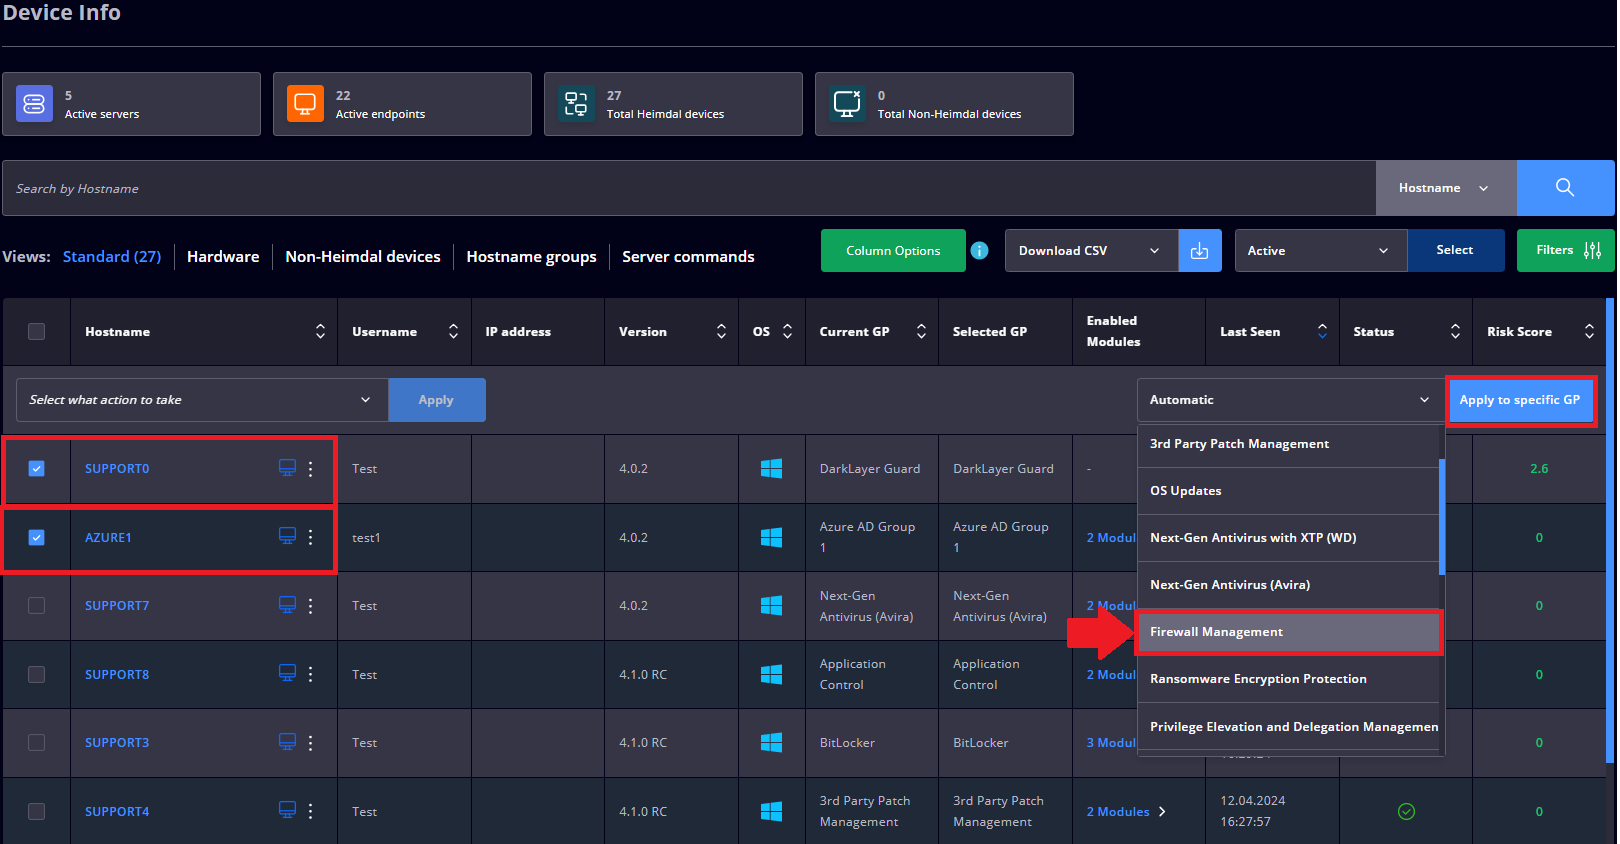Select Firewall Management from the list
The image size is (1620, 844).
pos(1288,632)
